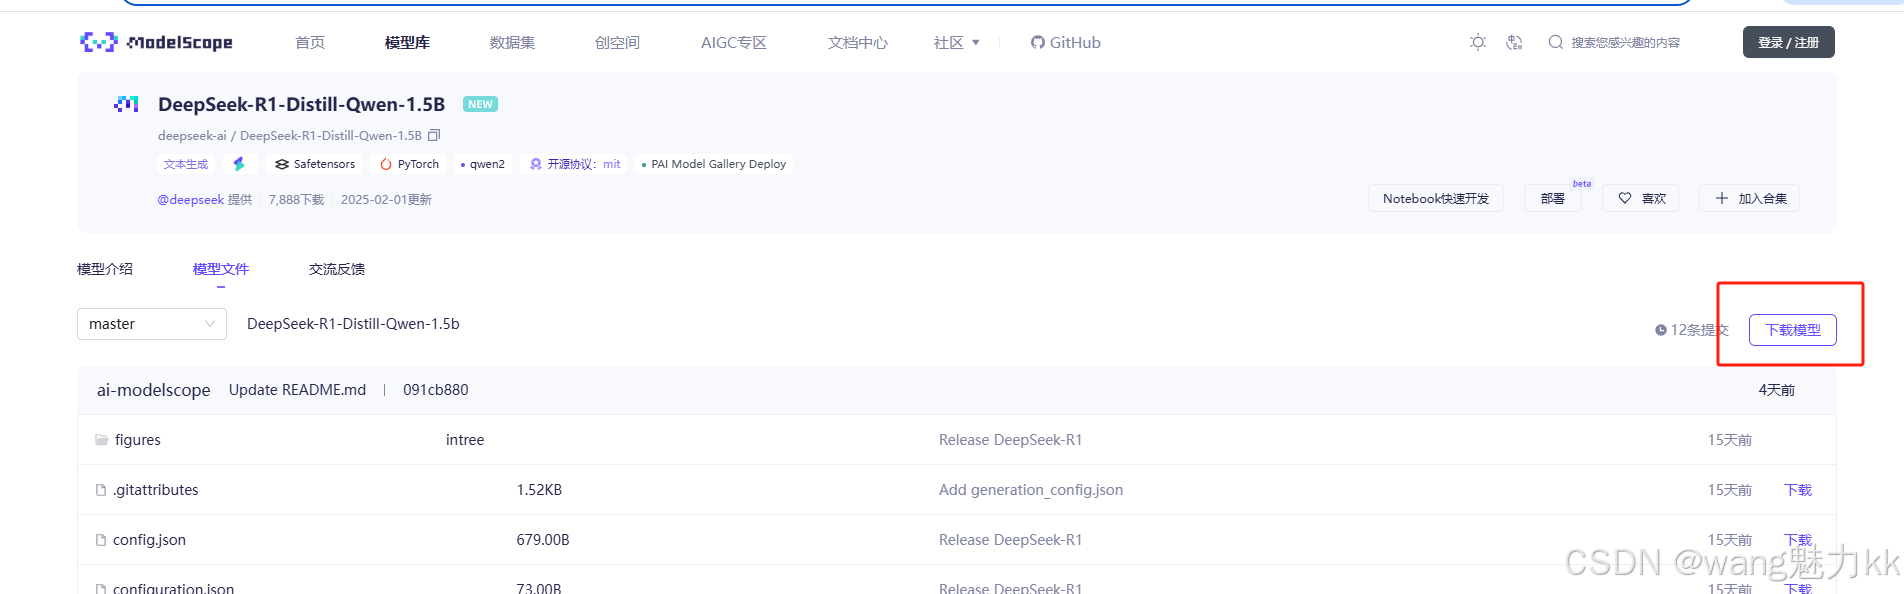Click the 文本生成 tag
This screenshot has height=594, width=1904.
[x=186, y=164]
